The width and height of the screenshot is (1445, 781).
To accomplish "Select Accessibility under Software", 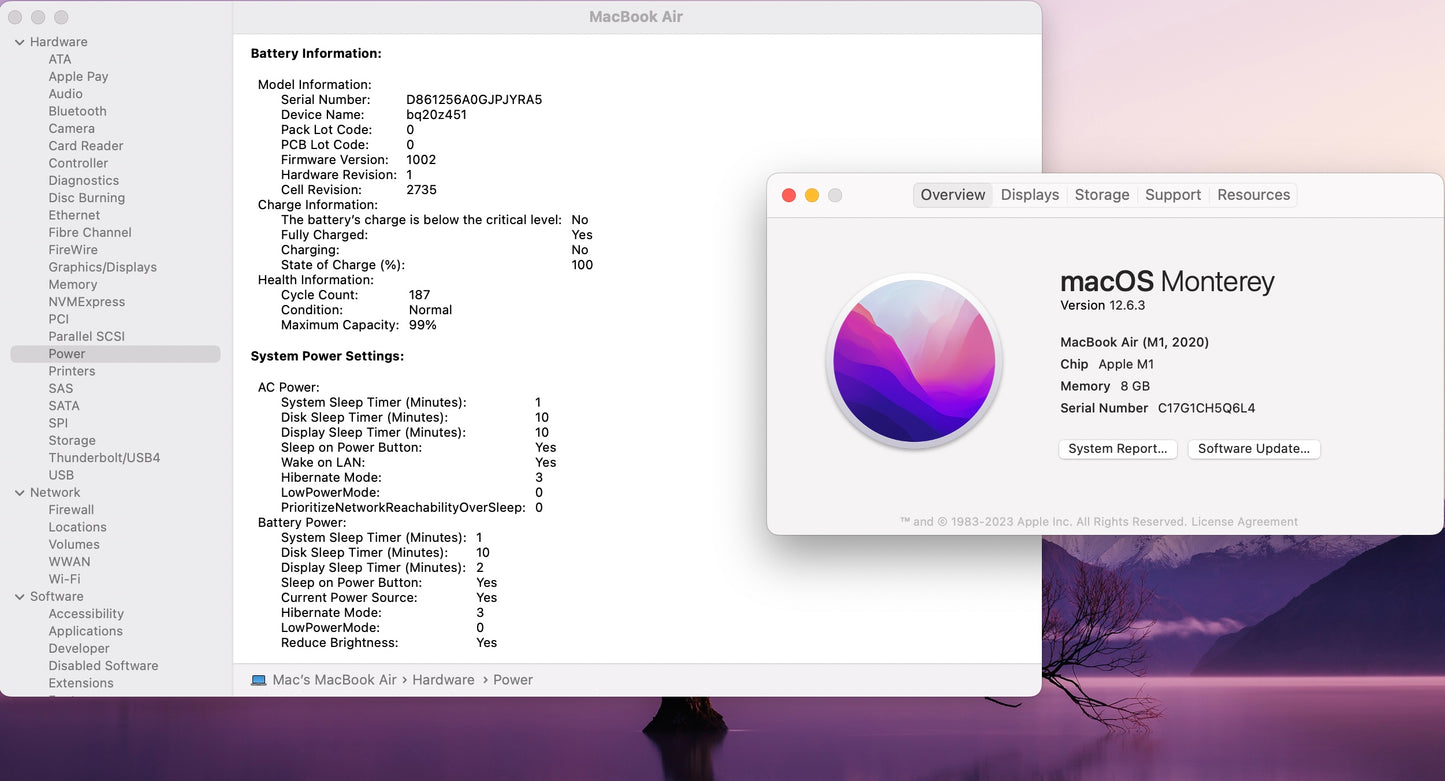I will [86, 614].
